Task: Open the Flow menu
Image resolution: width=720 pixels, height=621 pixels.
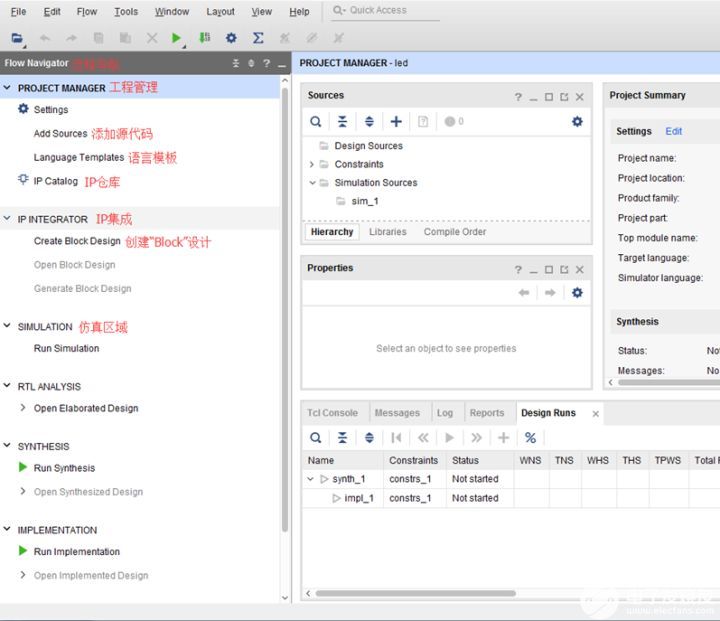Action: 87,11
